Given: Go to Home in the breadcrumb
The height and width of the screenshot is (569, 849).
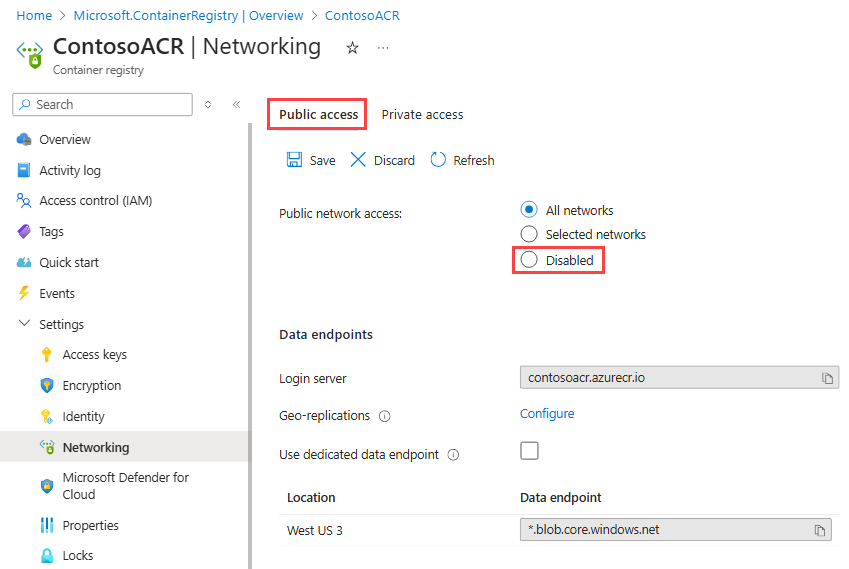Looking at the screenshot, I should (x=34, y=16).
